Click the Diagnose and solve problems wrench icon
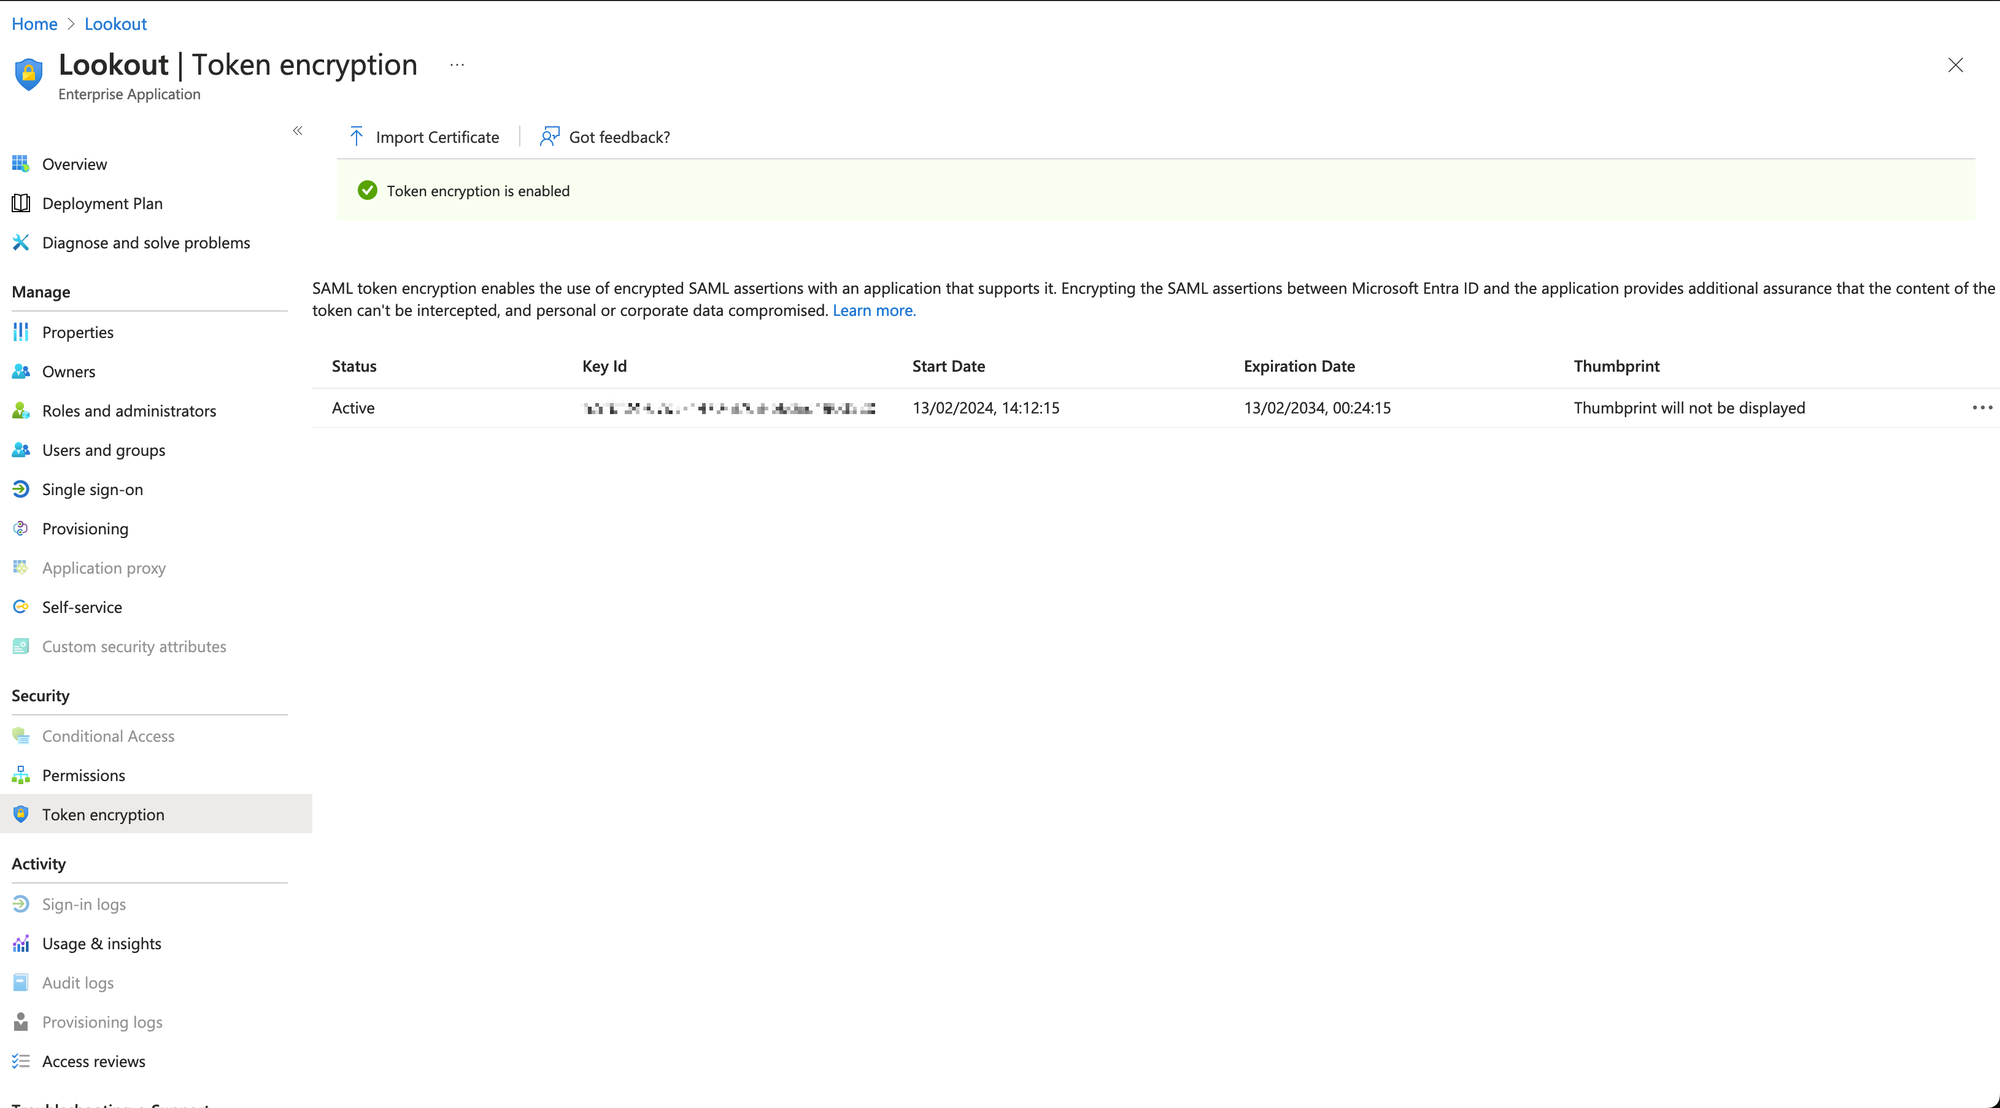The width and height of the screenshot is (2000, 1108). point(21,243)
